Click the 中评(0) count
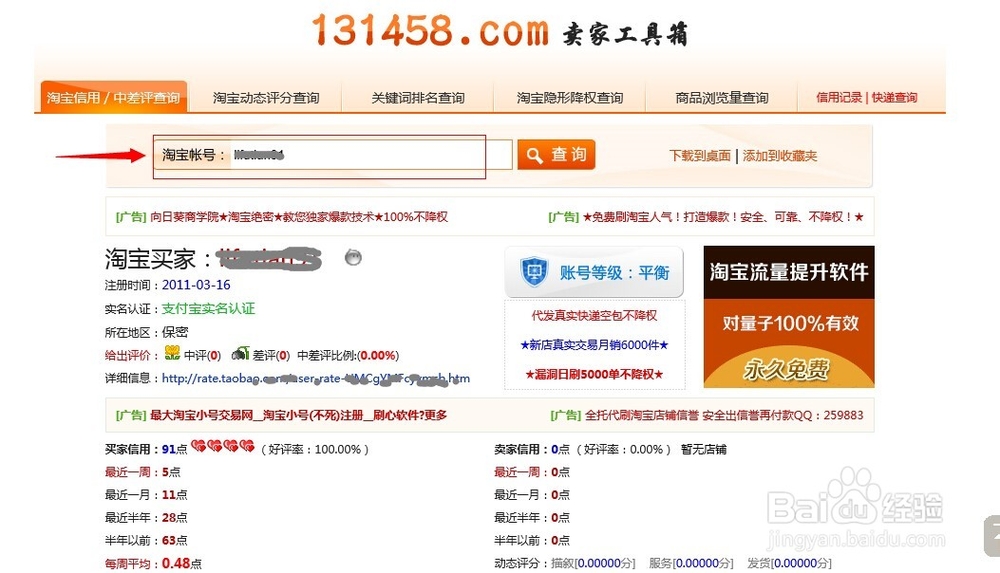The image size is (1000, 573). coord(202,355)
